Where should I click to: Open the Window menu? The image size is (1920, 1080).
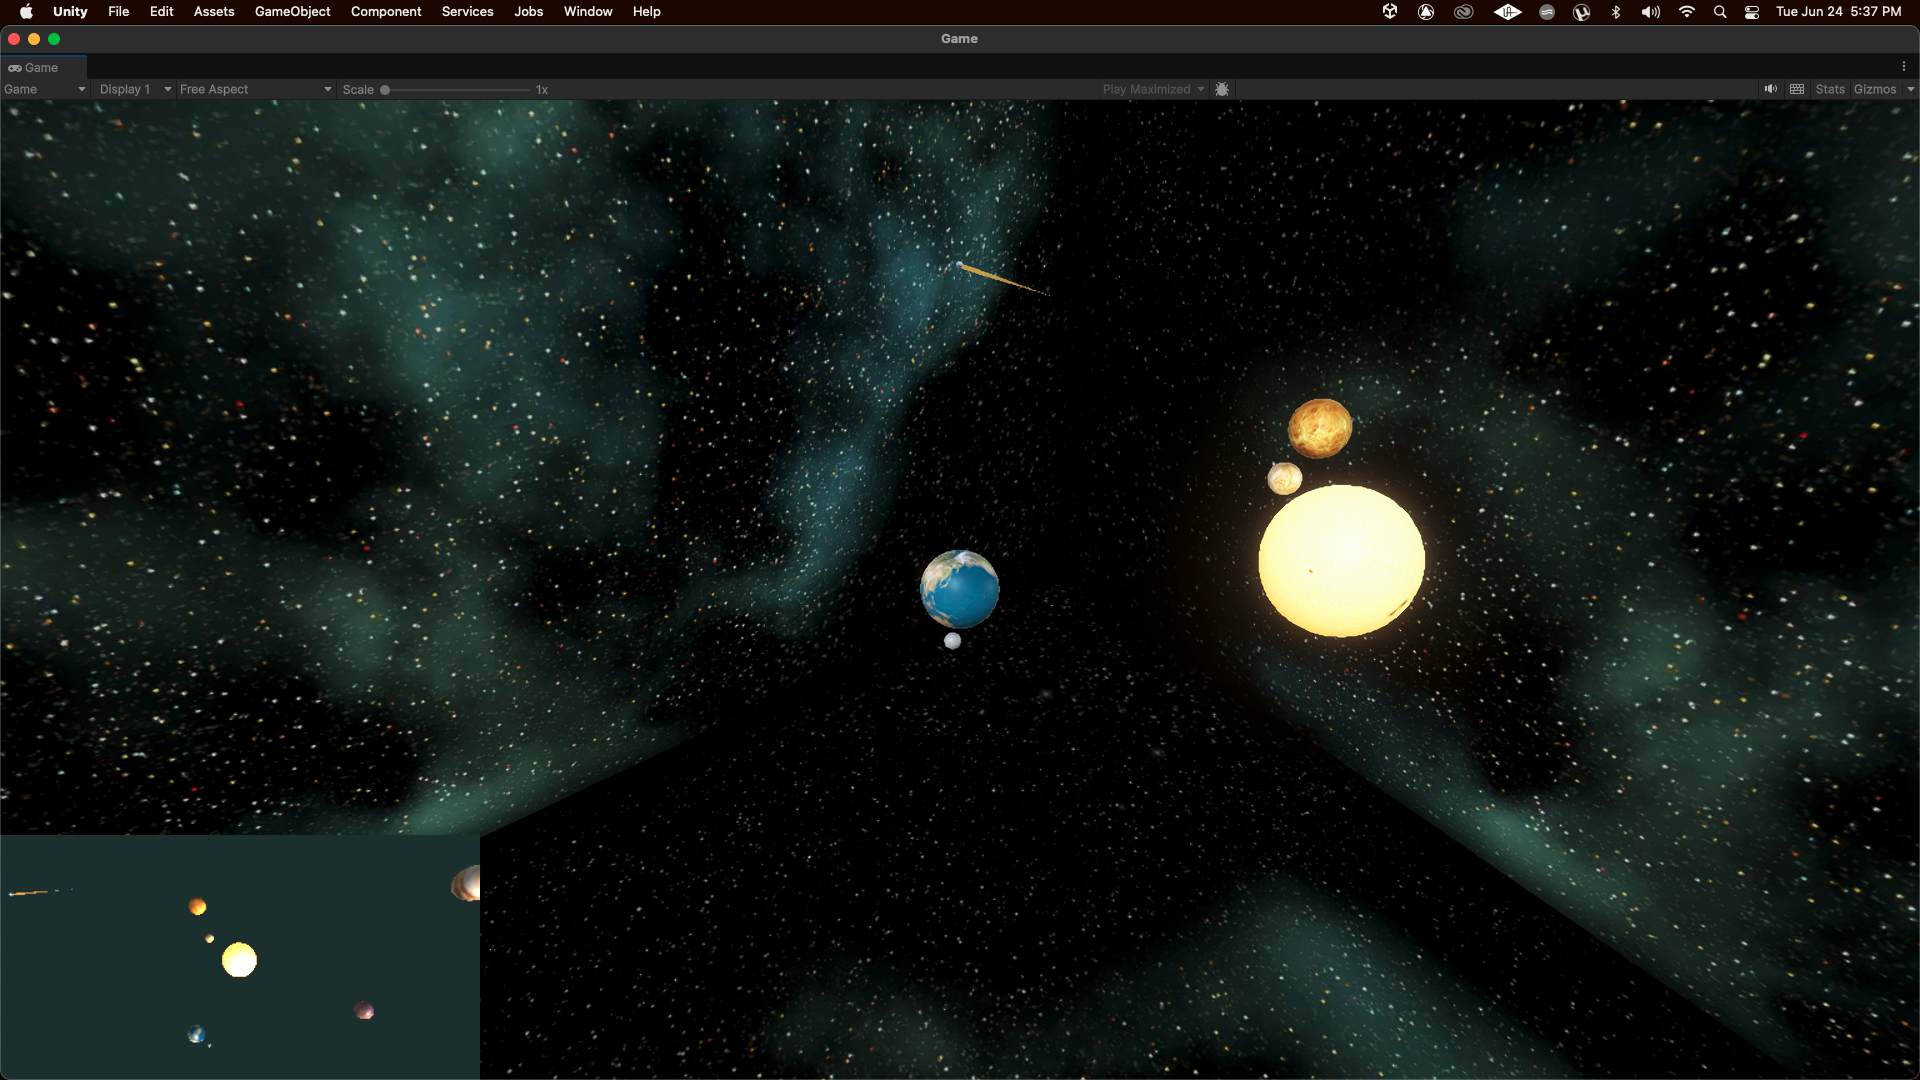pyautogui.click(x=588, y=12)
